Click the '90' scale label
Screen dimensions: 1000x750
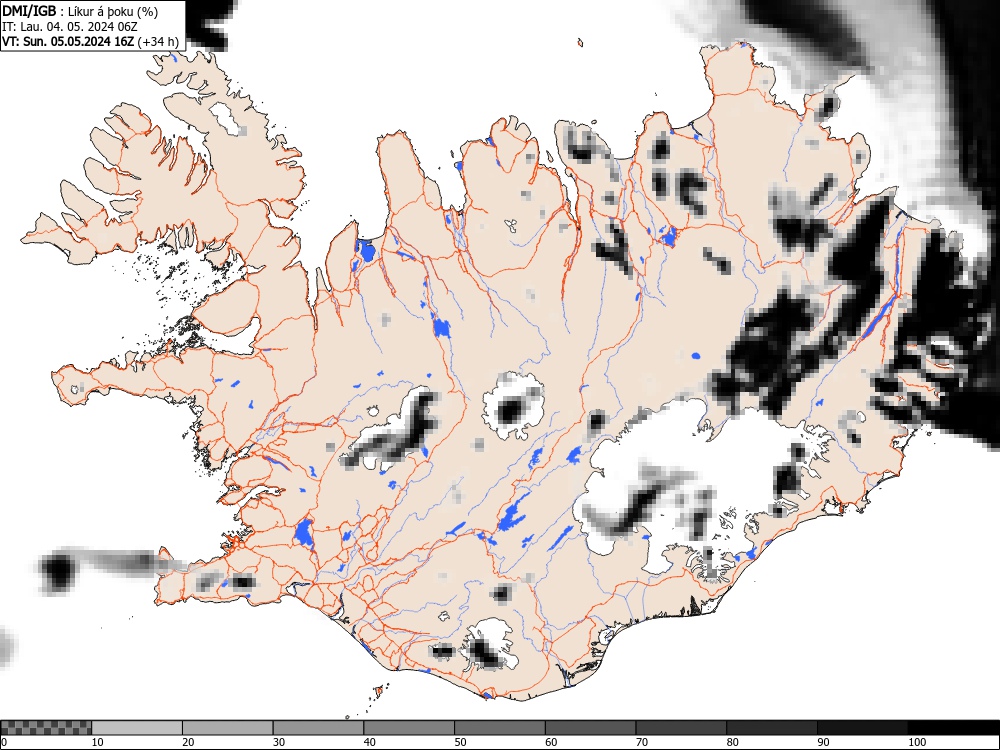(x=823, y=742)
